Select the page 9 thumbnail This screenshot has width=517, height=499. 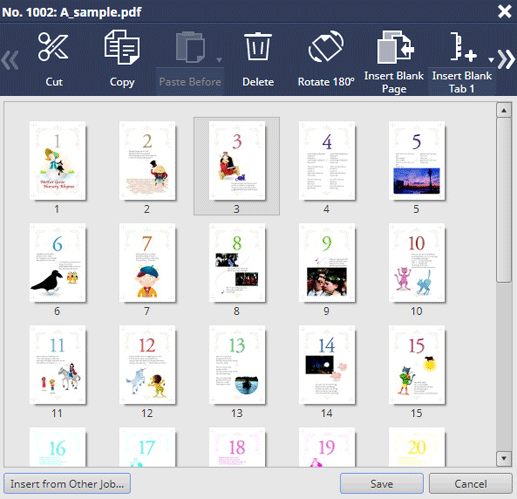point(327,263)
